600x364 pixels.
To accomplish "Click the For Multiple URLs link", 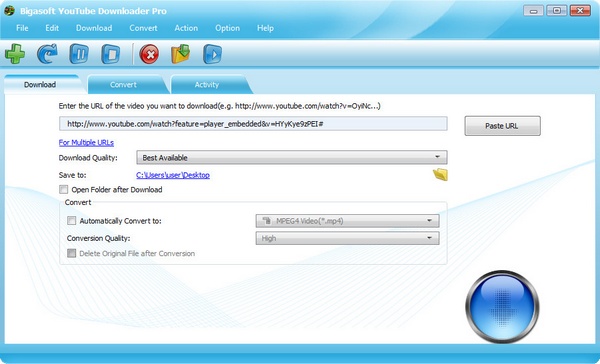I will pos(86,142).
